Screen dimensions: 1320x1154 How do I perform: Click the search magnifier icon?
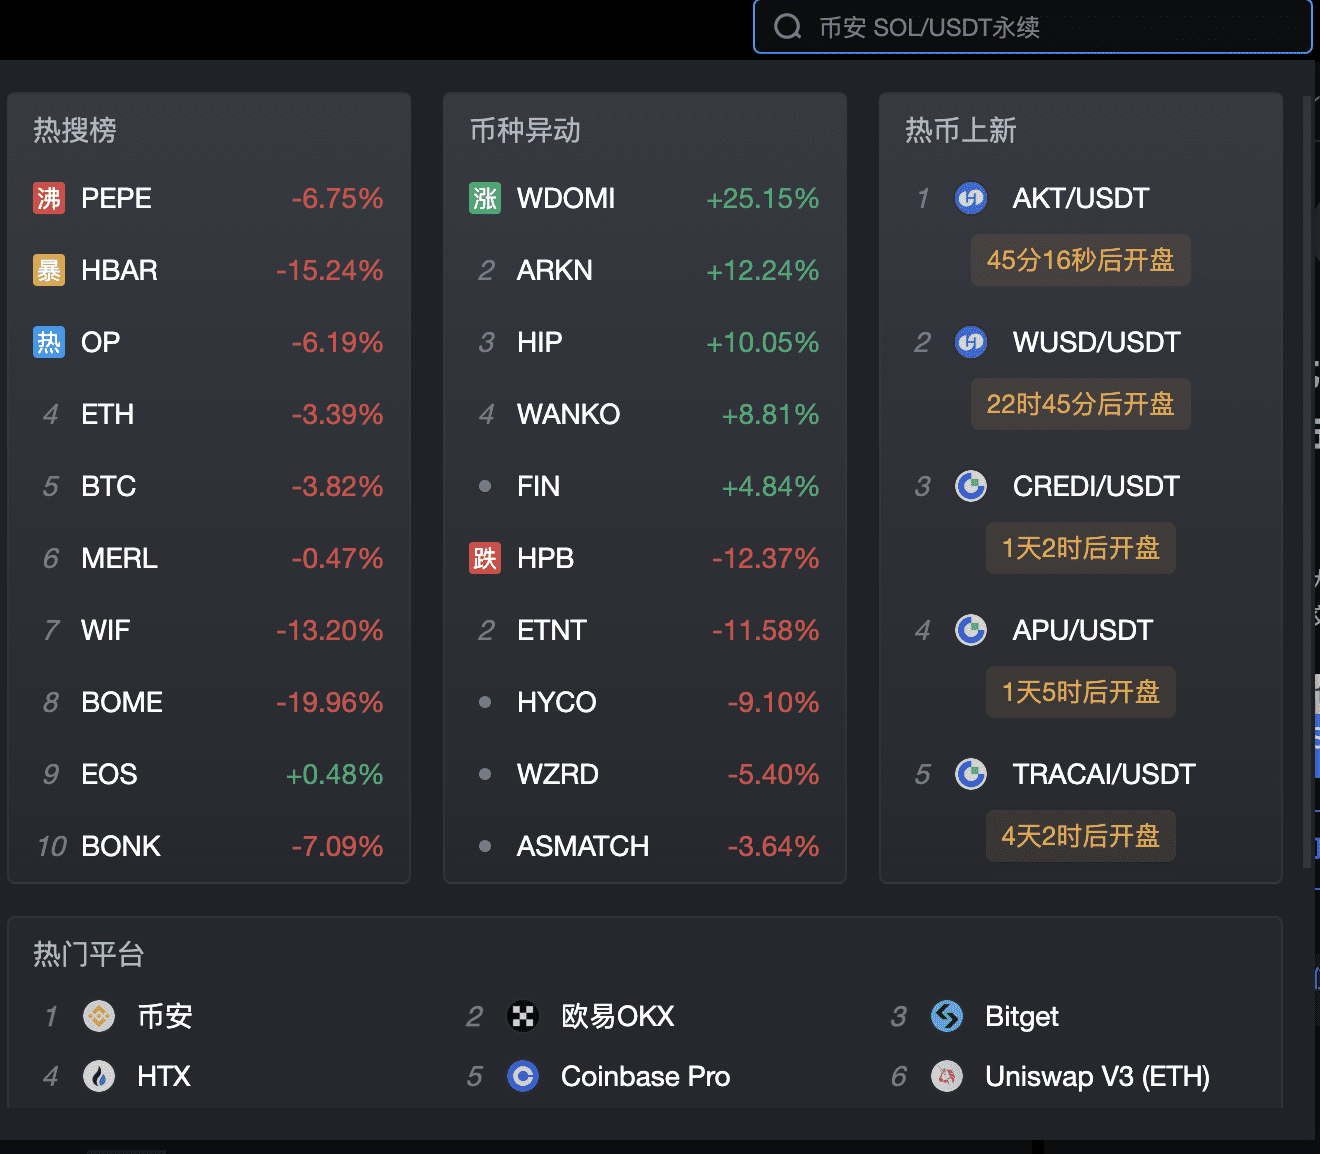[788, 27]
